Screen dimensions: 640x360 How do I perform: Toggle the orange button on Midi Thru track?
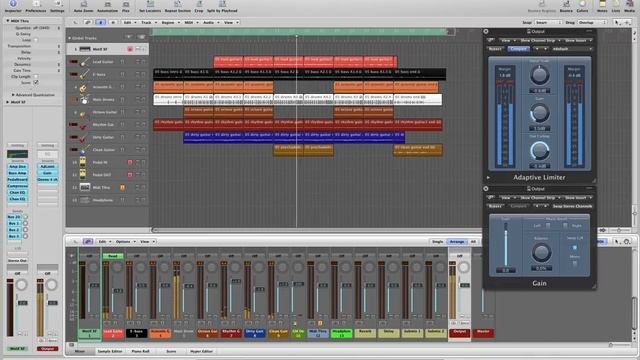[x=122, y=187]
